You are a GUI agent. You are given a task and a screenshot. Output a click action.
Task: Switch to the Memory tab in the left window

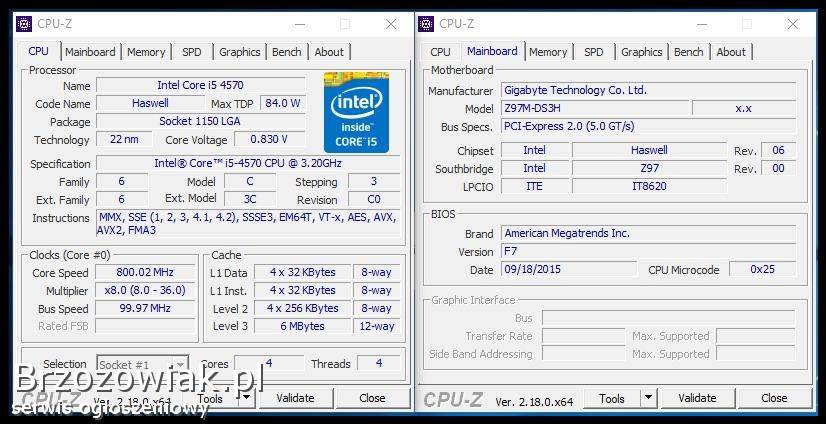point(146,52)
